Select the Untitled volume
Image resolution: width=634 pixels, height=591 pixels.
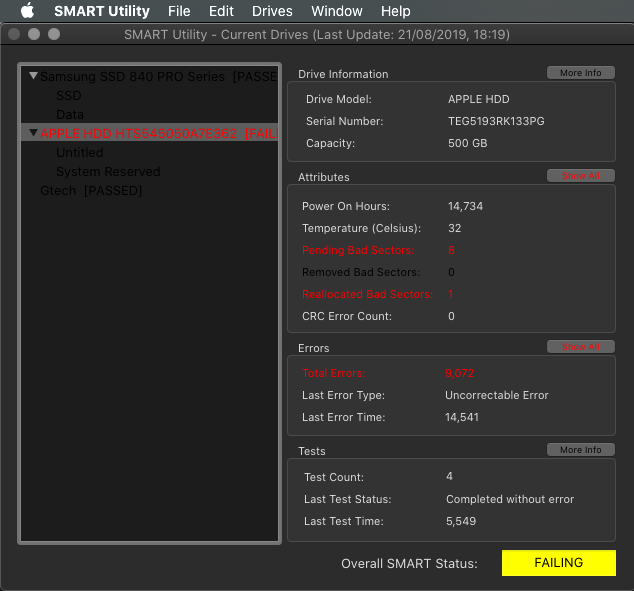[x=149, y=152]
